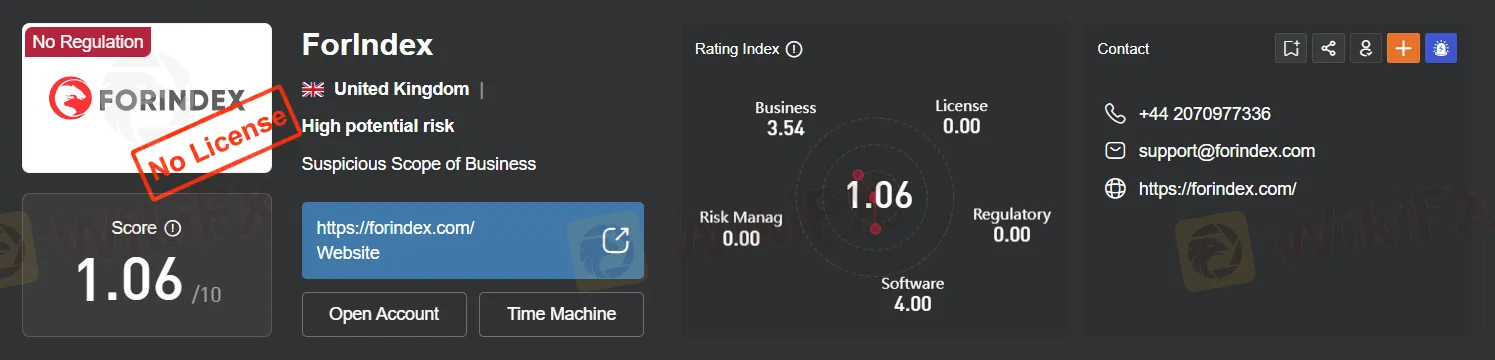
Task: Click the bookmark add icon
Action: pyautogui.click(x=1291, y=48)
